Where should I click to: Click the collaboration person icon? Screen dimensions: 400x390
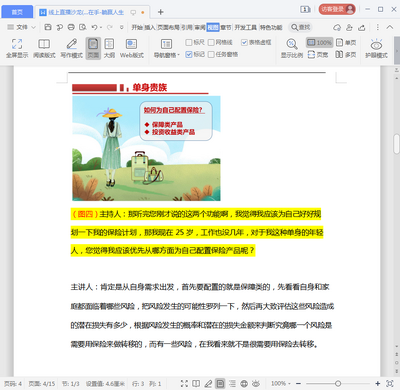coord(349,27)
